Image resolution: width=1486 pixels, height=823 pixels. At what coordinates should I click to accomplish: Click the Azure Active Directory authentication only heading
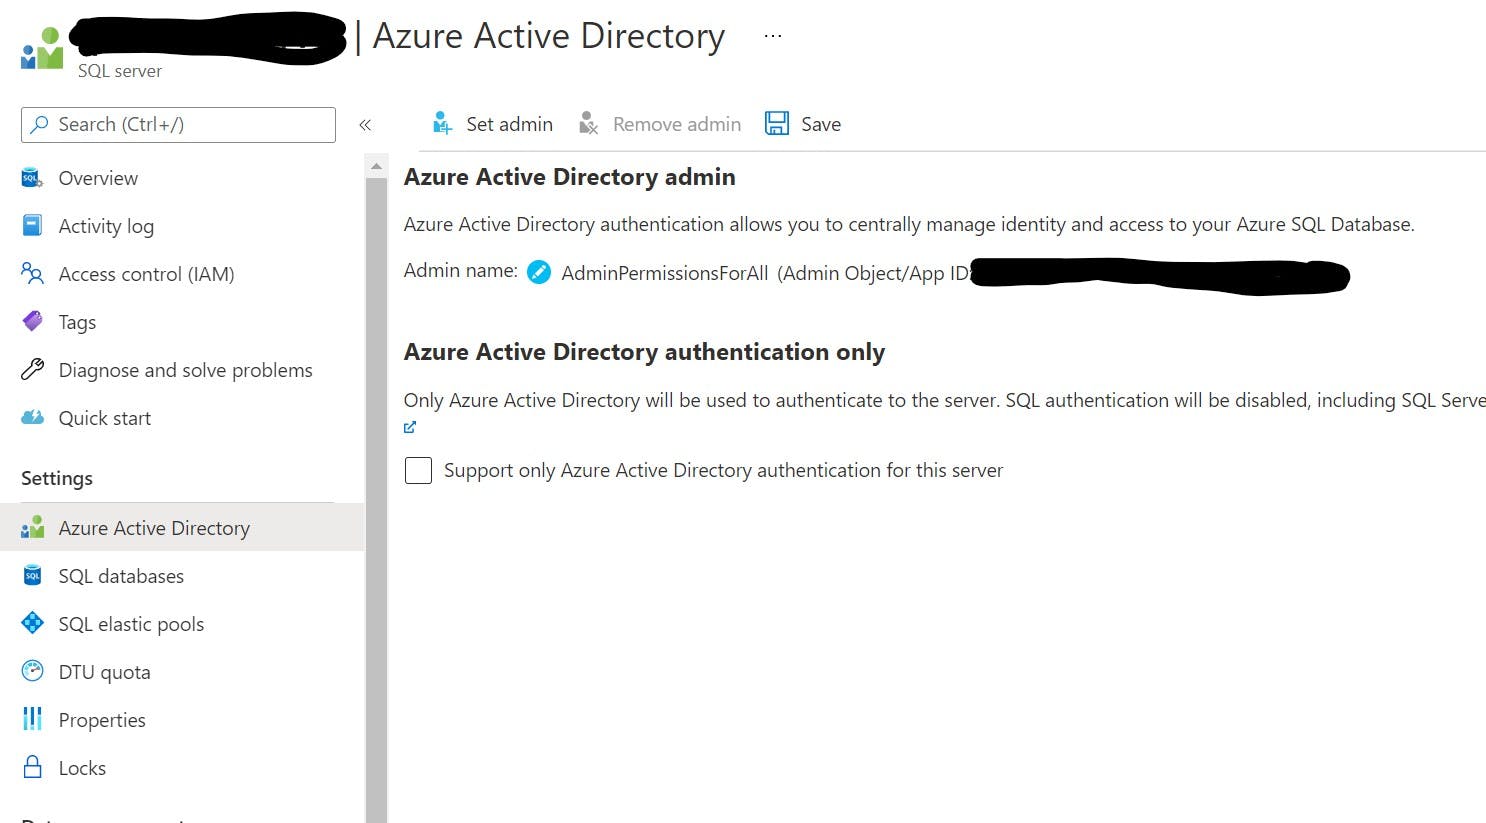click(x=644, y=352)
